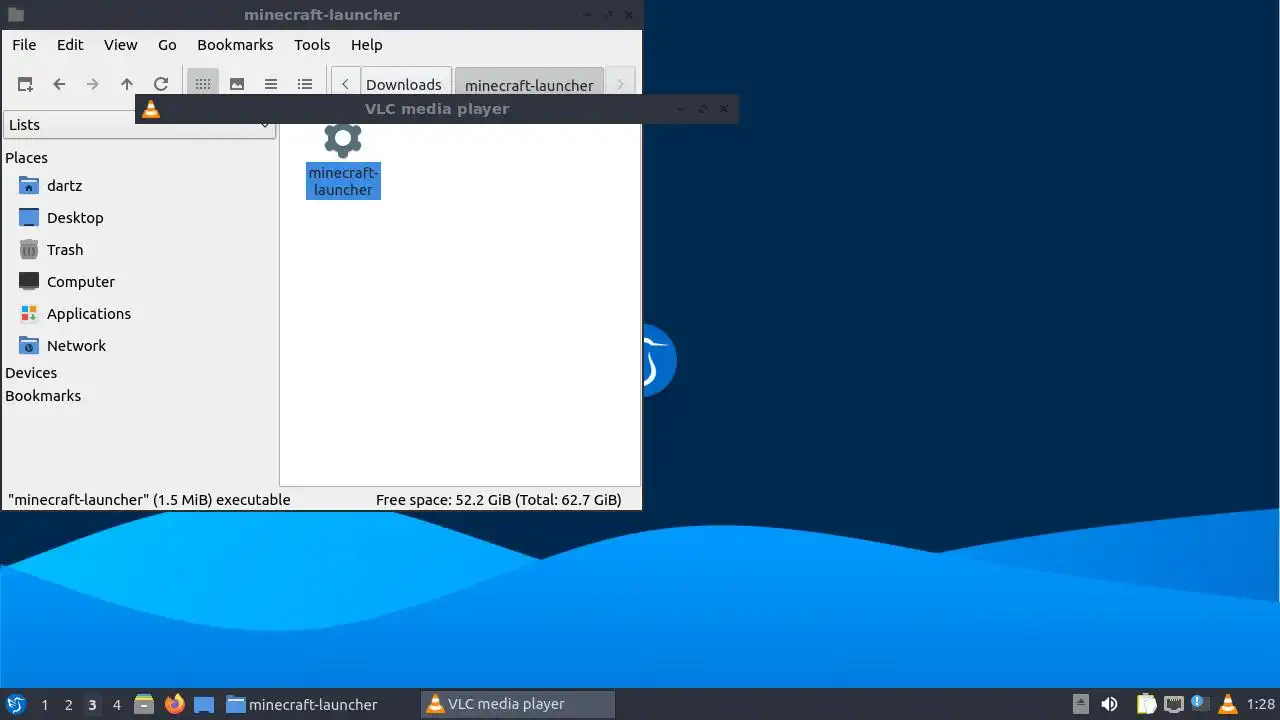Go to Downloads in path bar
Viewport: 1280px width, 720px height.
click(403, 84)
